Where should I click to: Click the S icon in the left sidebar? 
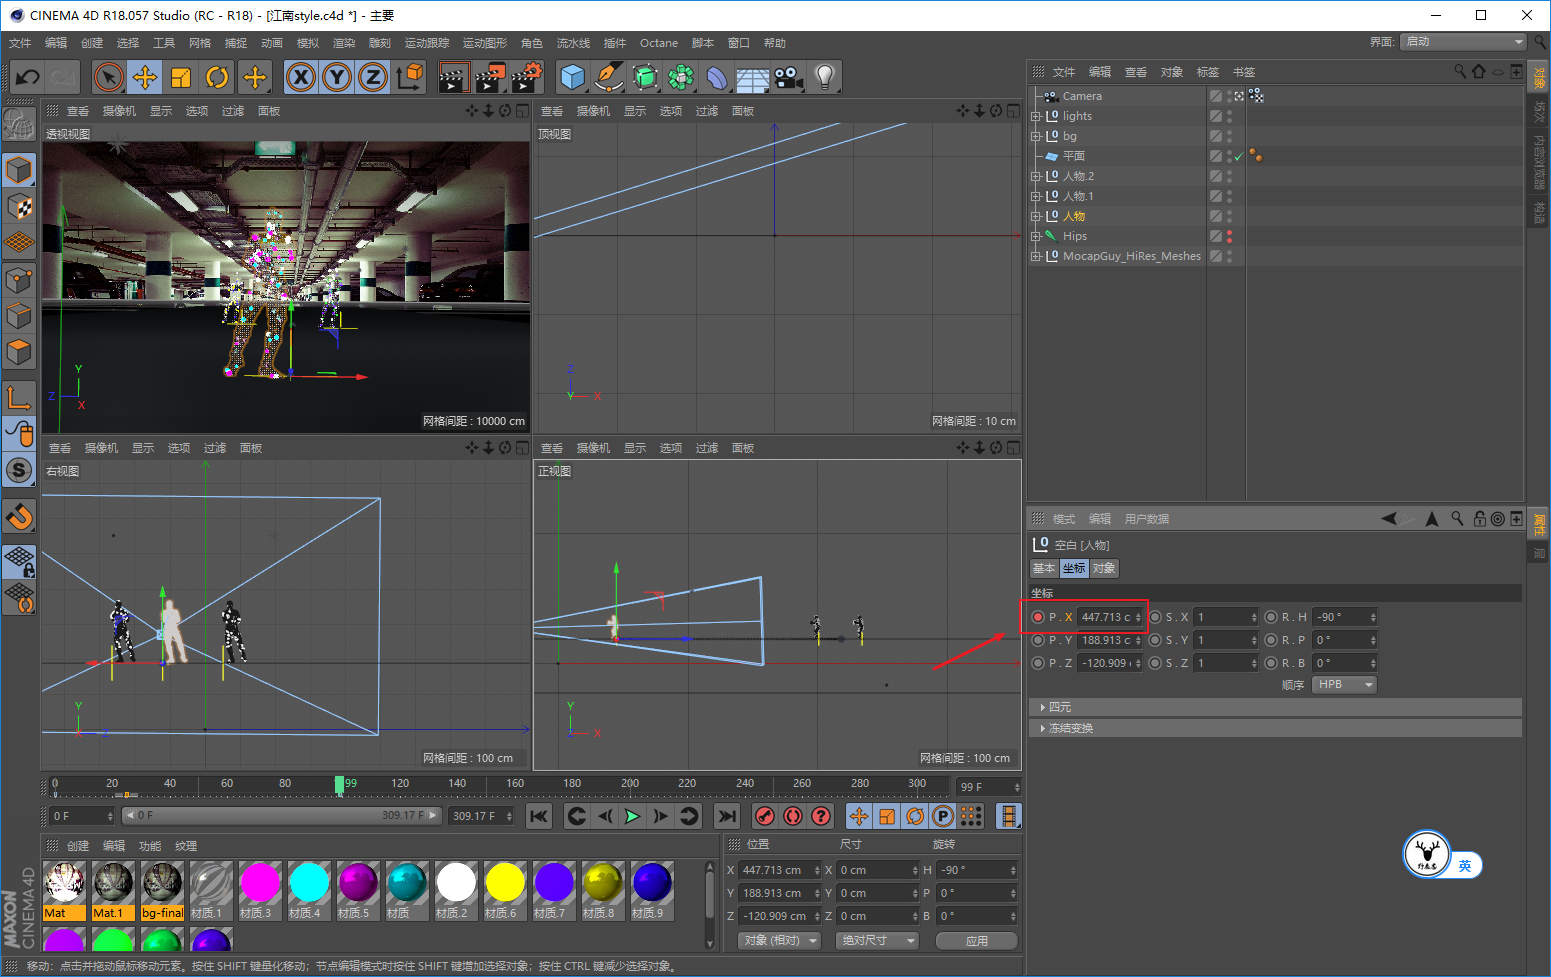pos(19,470)
